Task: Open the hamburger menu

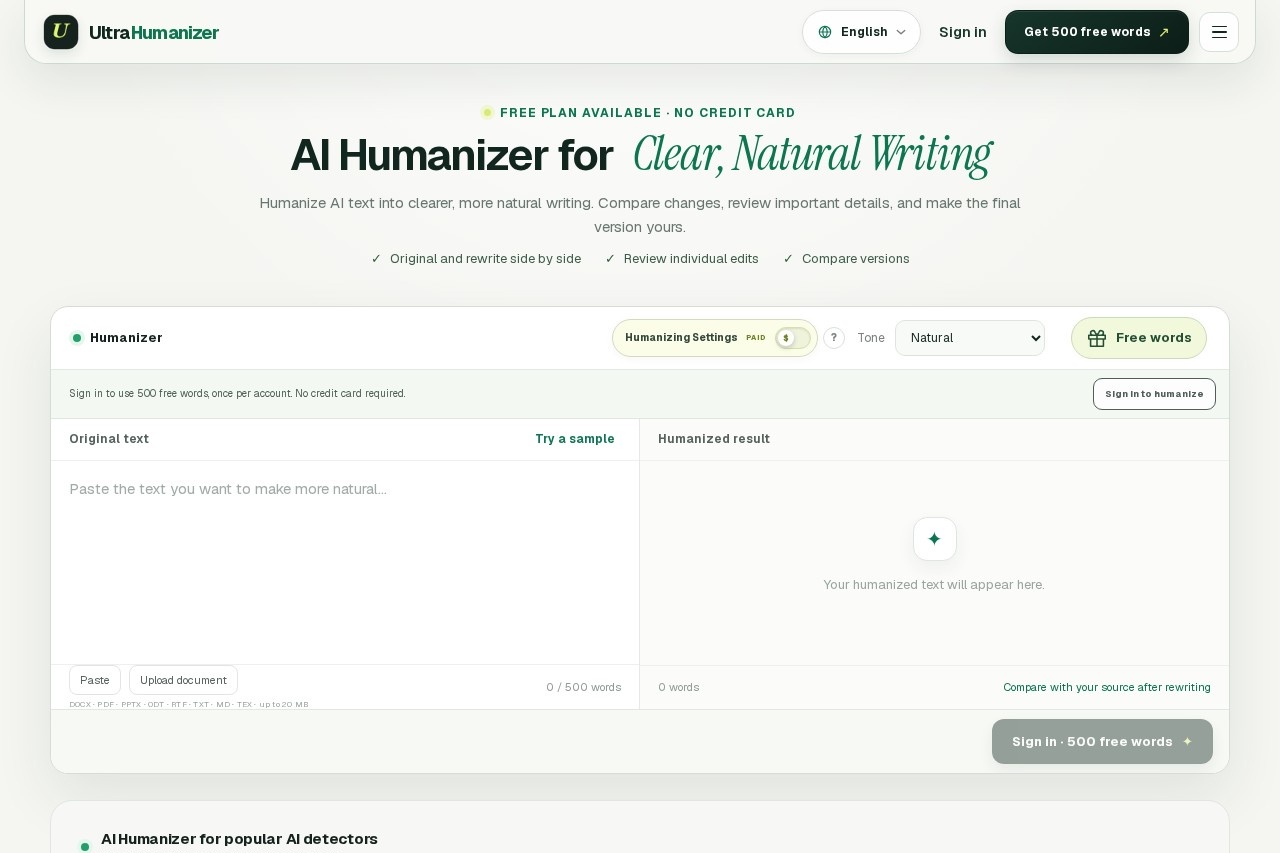Action: [x=1219, y=32]
